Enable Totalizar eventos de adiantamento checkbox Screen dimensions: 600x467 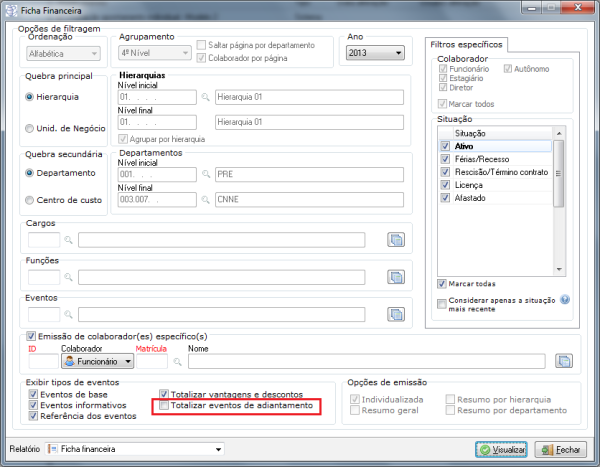(x=165, y=406)
